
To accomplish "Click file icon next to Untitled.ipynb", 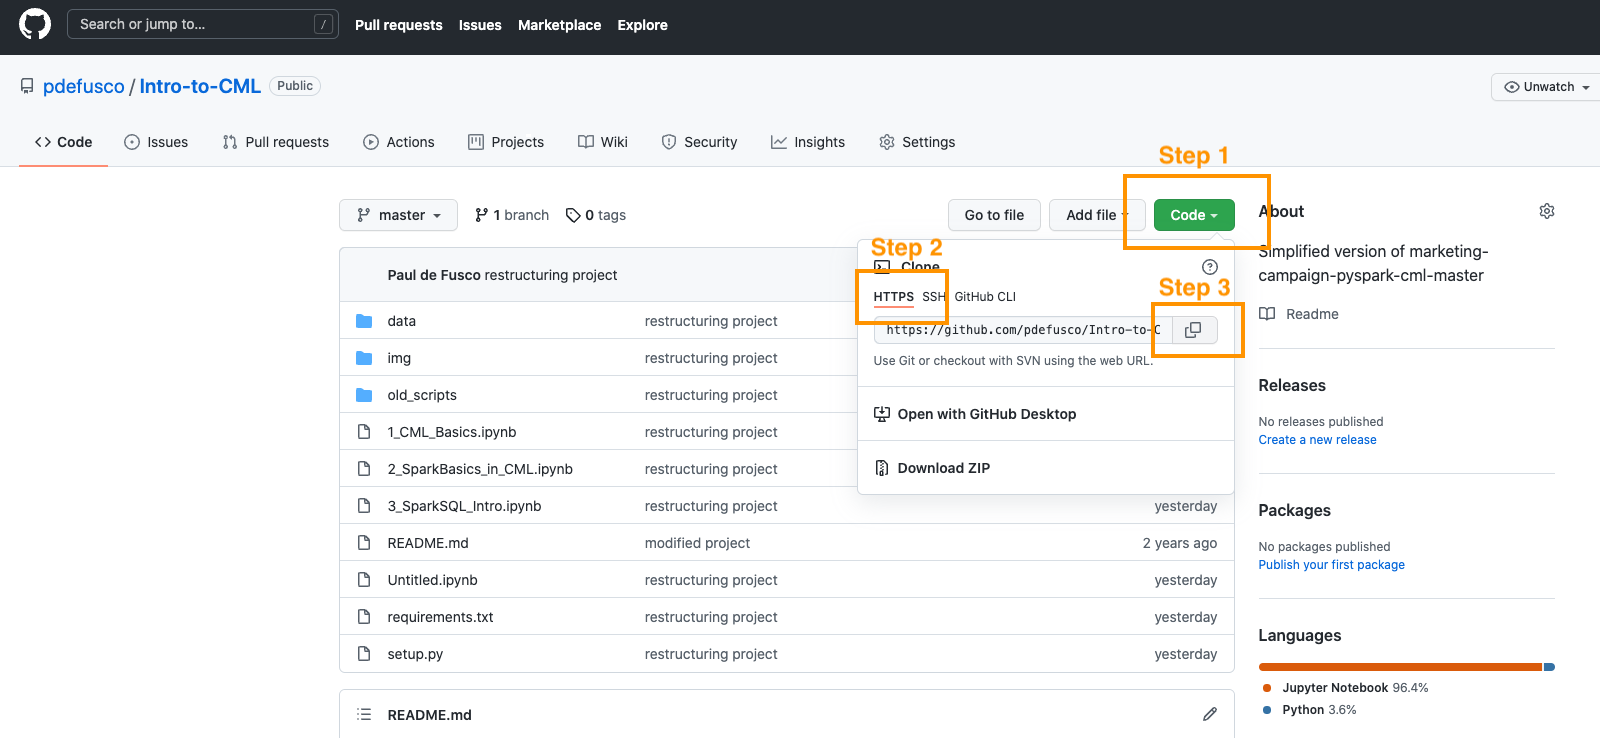I will [364, 580].
